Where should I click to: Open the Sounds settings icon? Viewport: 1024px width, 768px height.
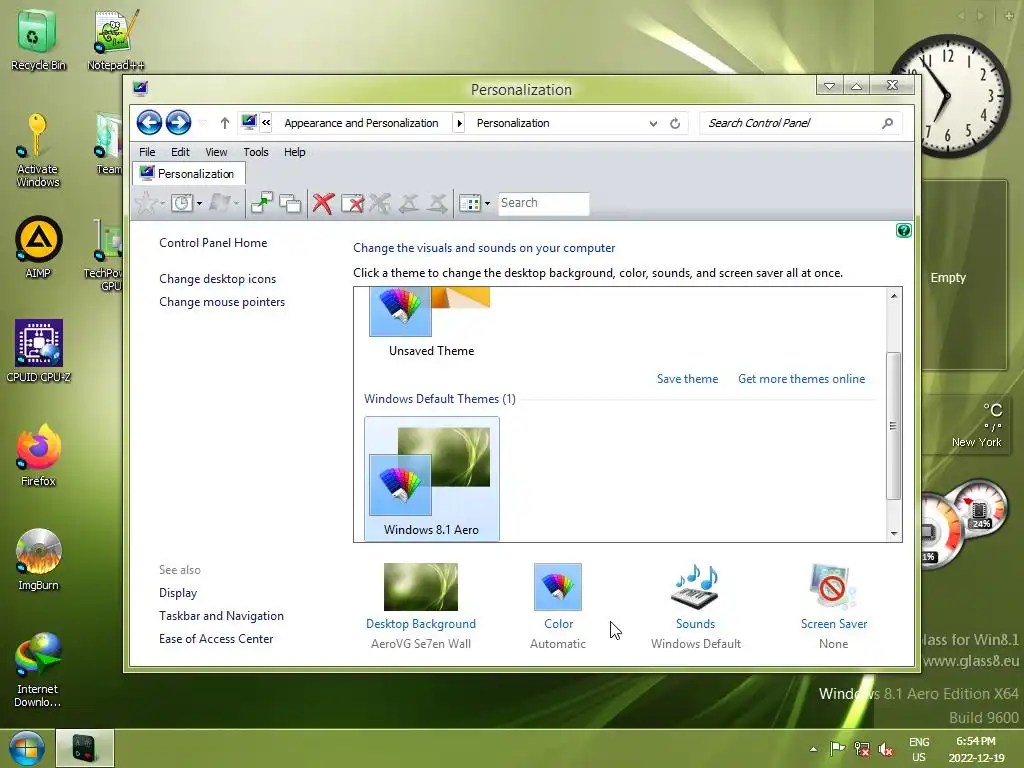(x=696, y=587)
